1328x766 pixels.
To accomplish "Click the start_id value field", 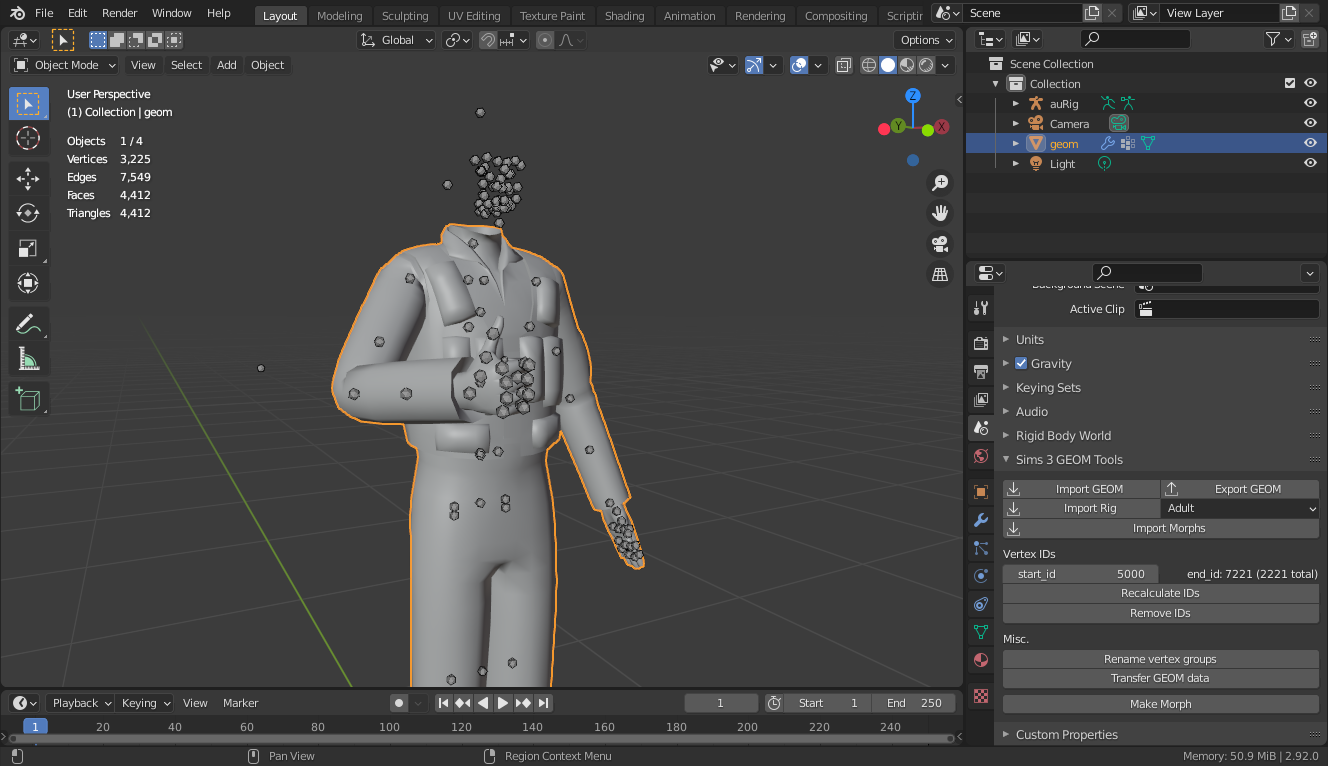I will coord(1081,574).
